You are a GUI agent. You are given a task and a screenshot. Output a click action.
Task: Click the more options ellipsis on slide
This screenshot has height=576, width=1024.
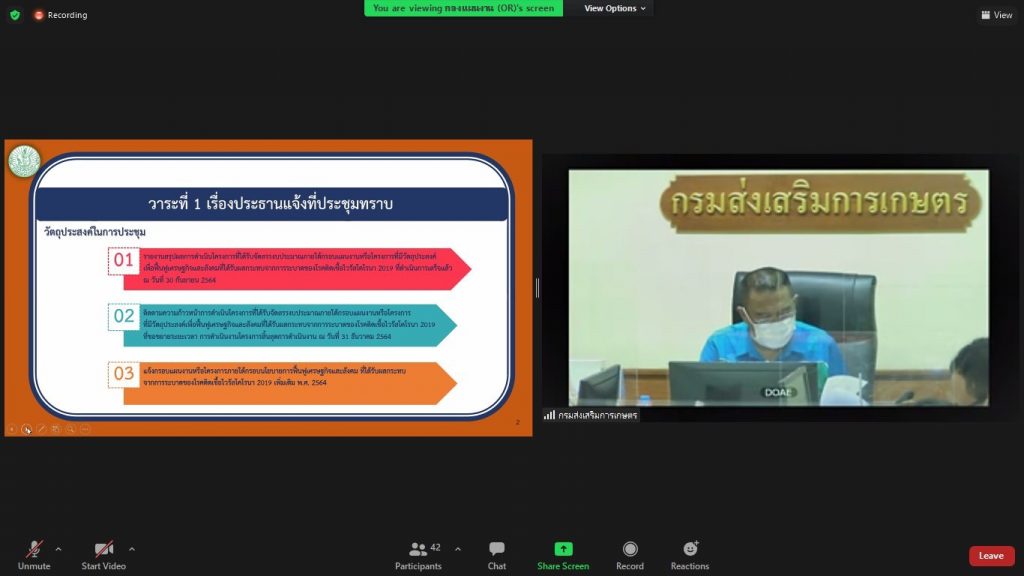pos(86,429)
